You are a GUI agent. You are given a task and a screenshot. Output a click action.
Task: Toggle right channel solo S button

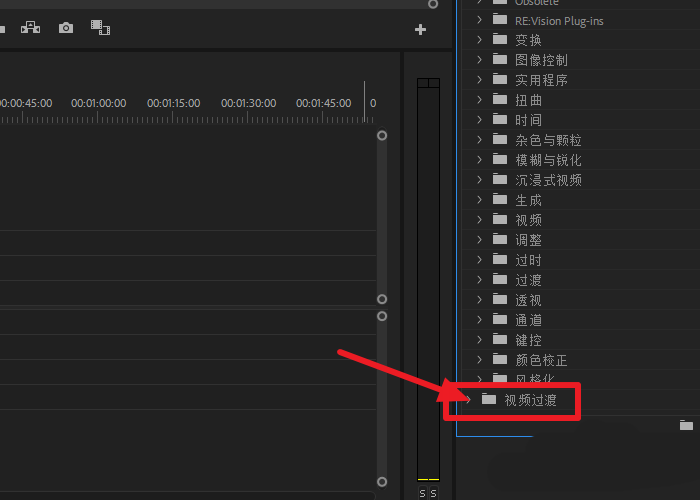pos(434,493)
